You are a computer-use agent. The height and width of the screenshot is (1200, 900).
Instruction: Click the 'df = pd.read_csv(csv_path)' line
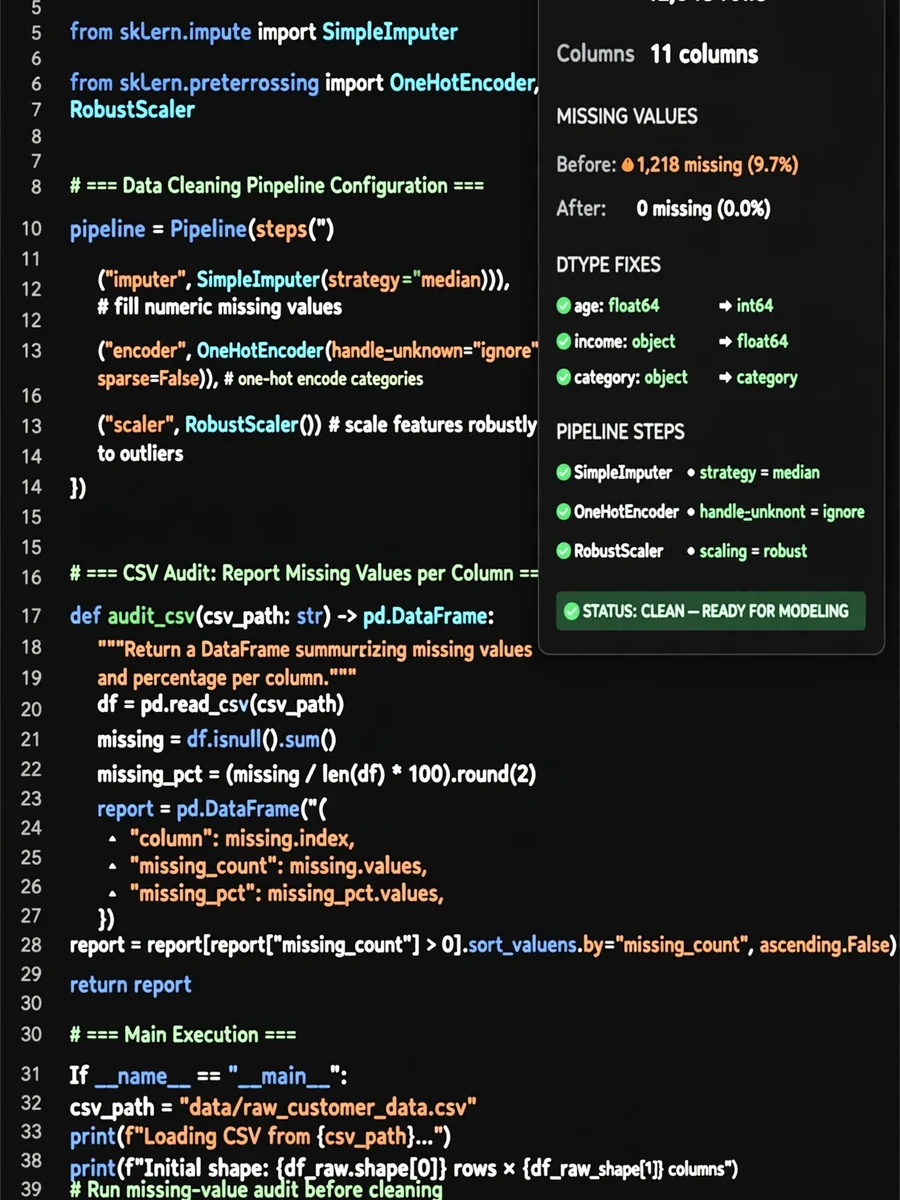pyautogui.click(x=220, y=705)
